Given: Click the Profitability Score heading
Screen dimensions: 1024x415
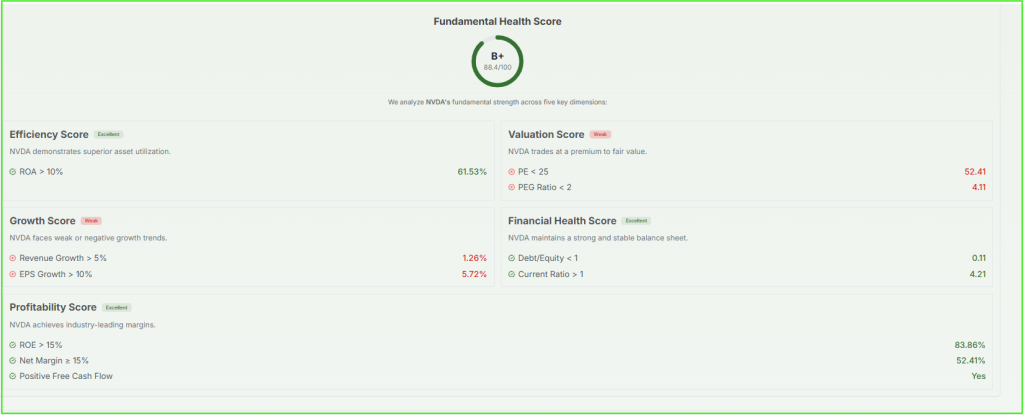Looking at the screenshot, I should tap(53, 307).
